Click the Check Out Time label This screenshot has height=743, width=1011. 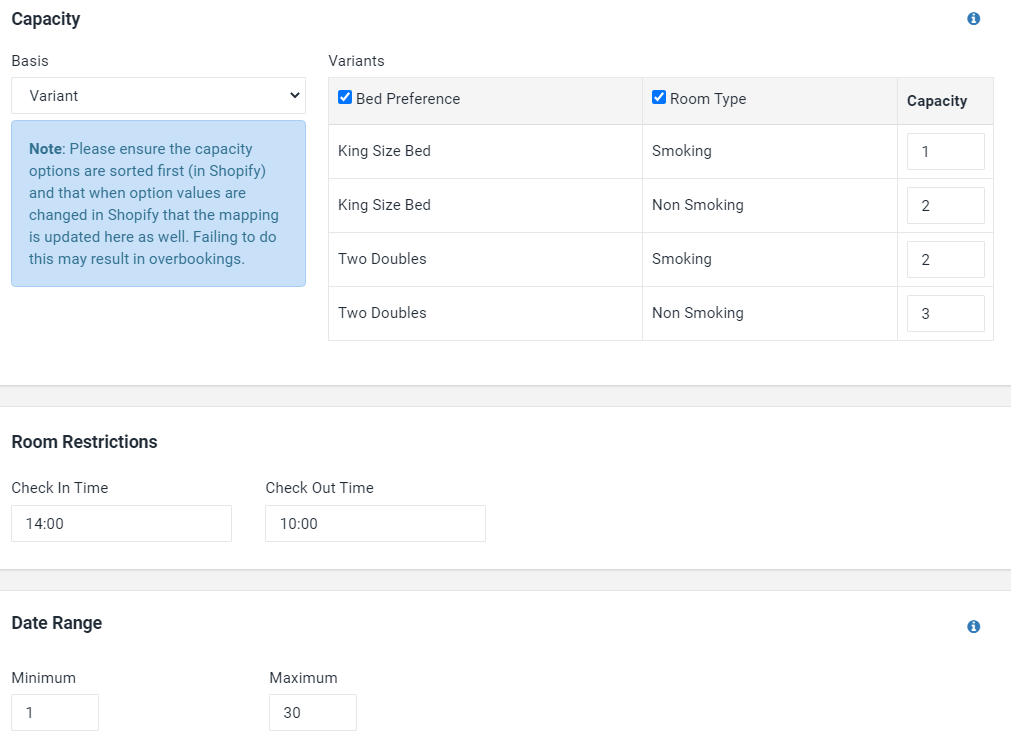click(319, 488)
